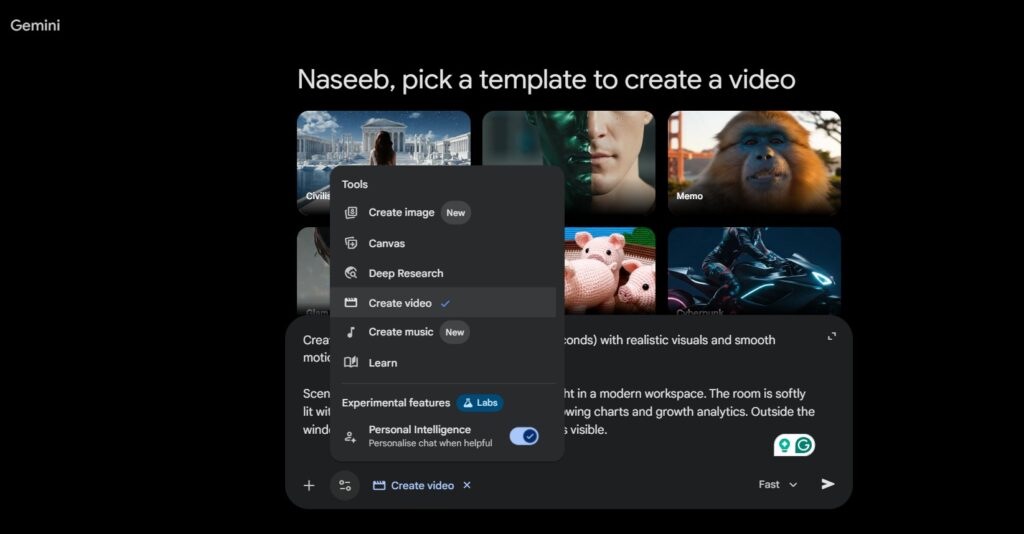Click the New badge beside Create music
The height and width of the screenshot is (534, 1024).
coord(455,332)
